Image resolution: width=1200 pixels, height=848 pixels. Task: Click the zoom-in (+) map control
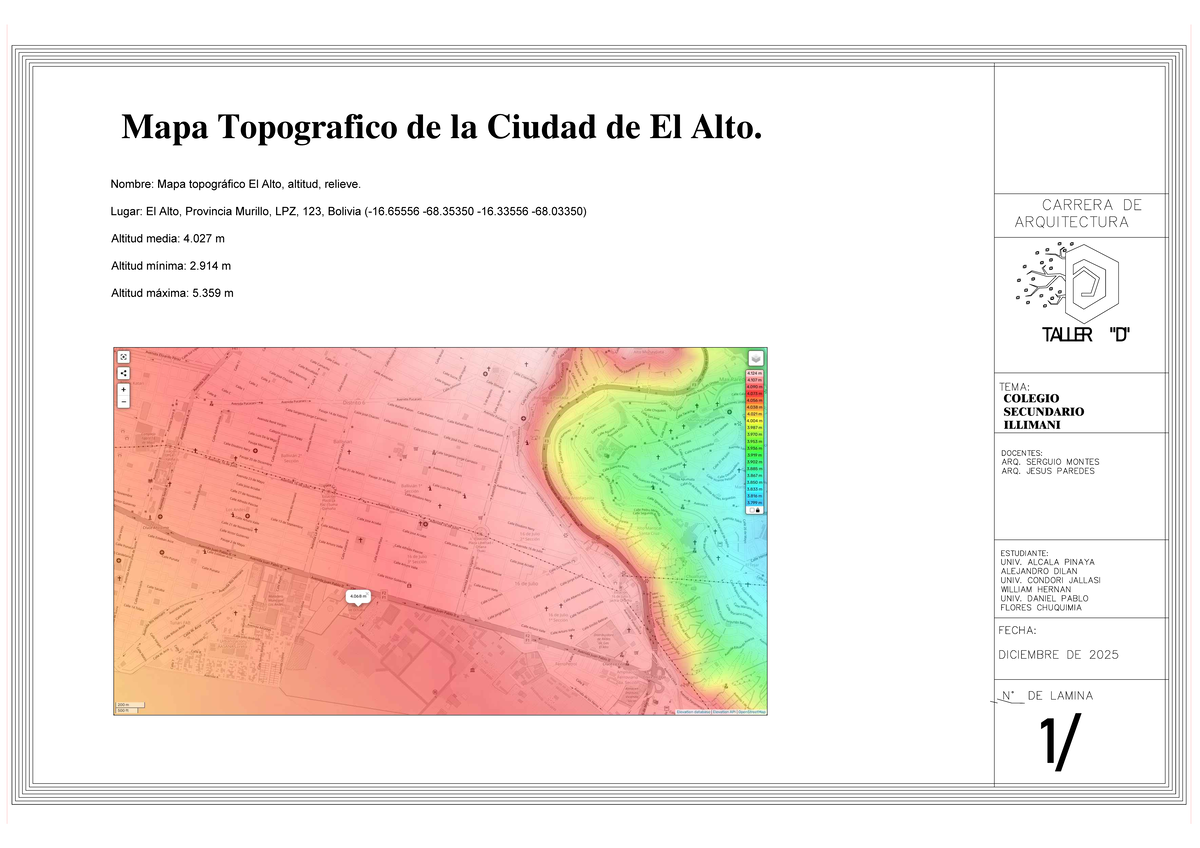[x=123, y=390]
